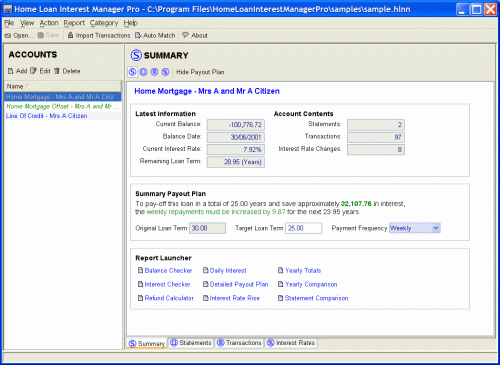Click Import Transactions in the toolbar

[x=99, y=35]
